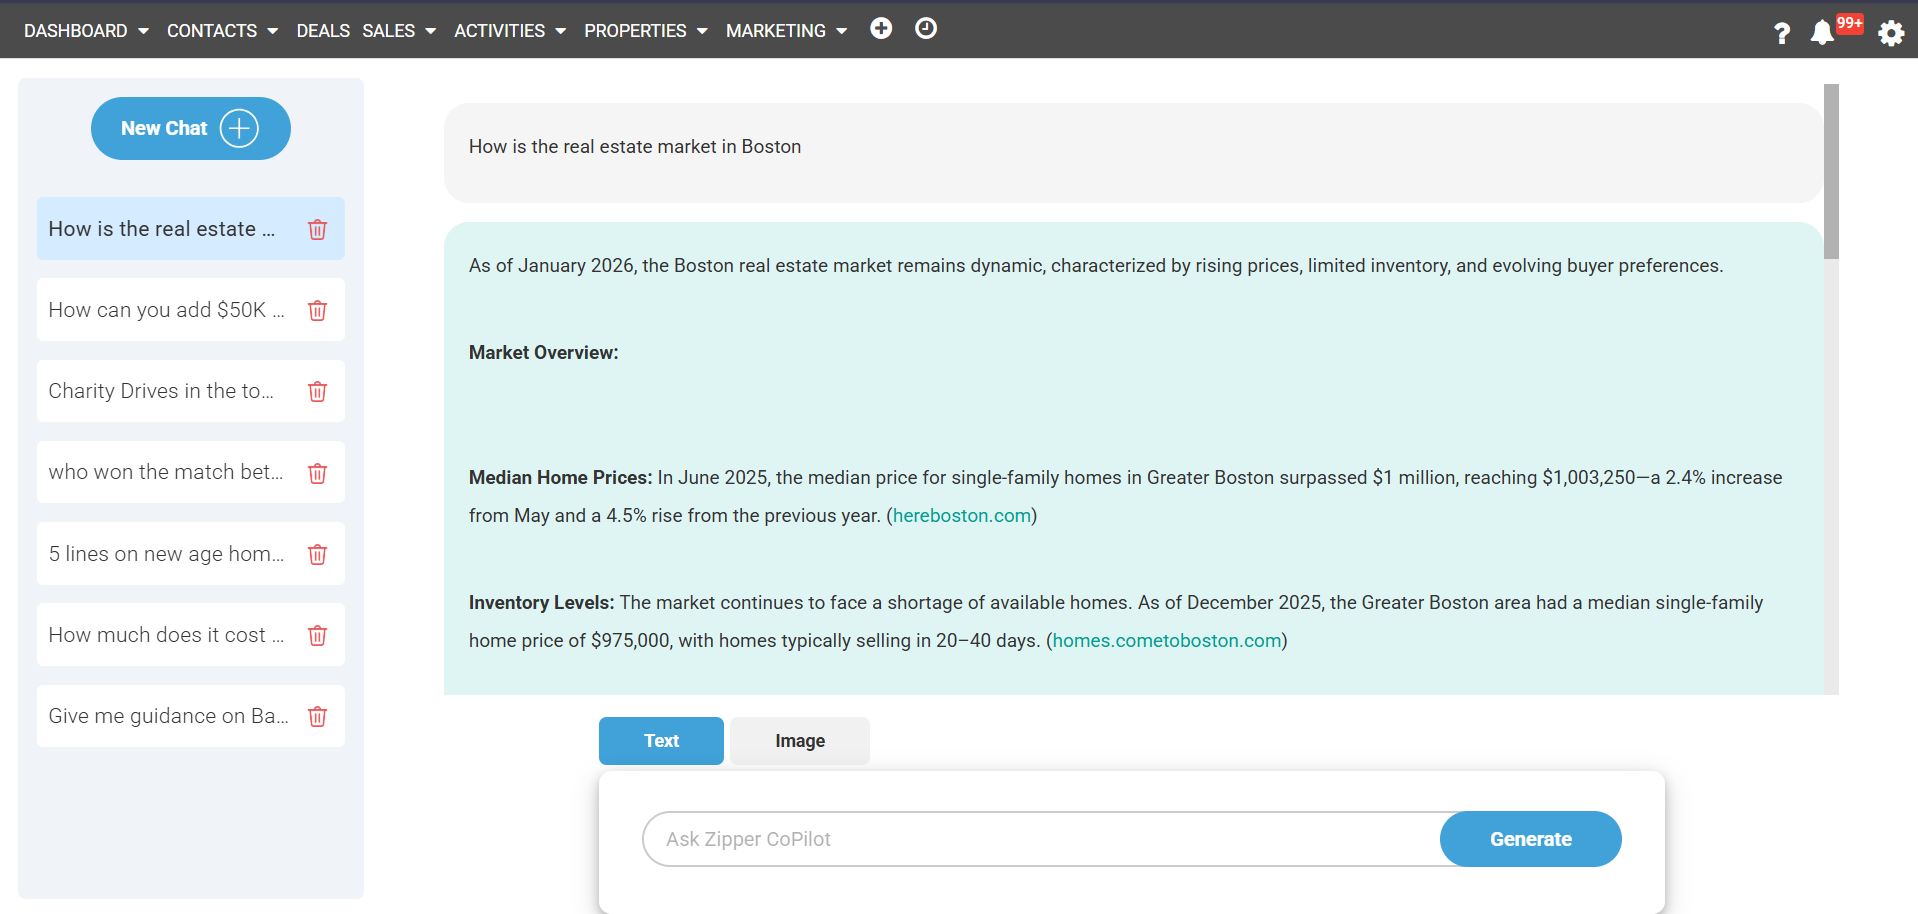The image size is (1918, 914).
Task: Expand the Dashboard dropdown menu
Action: point(86,31)
